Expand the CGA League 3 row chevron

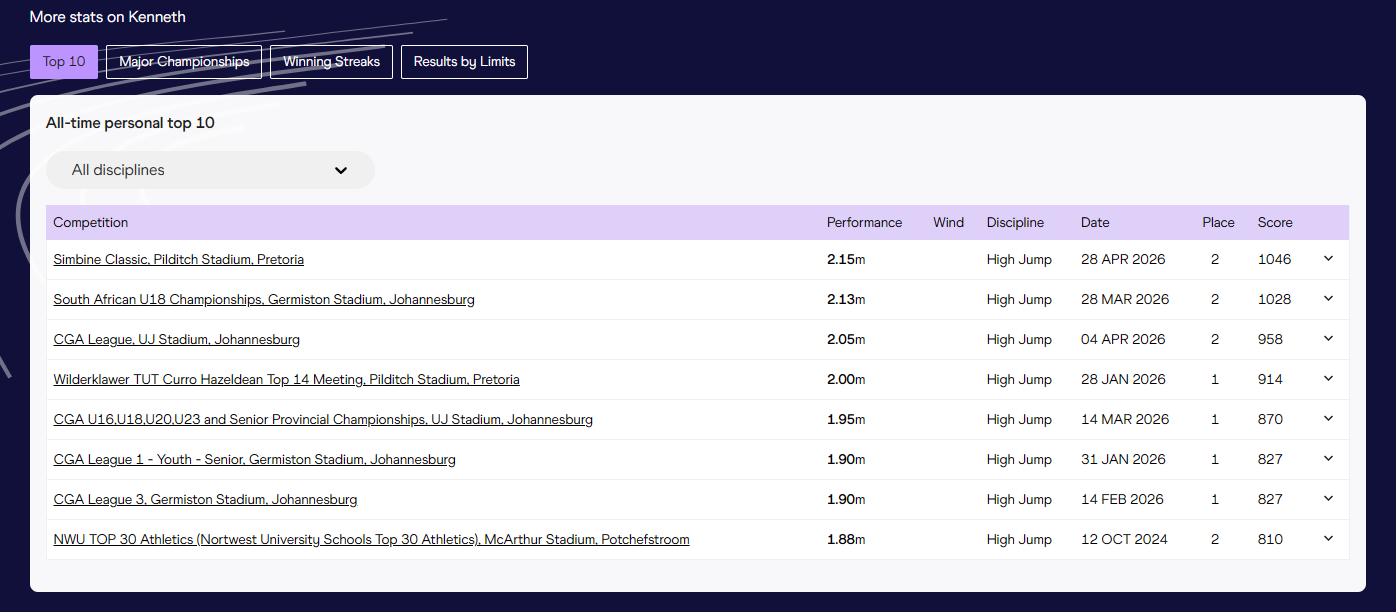tap(1328, 499)
